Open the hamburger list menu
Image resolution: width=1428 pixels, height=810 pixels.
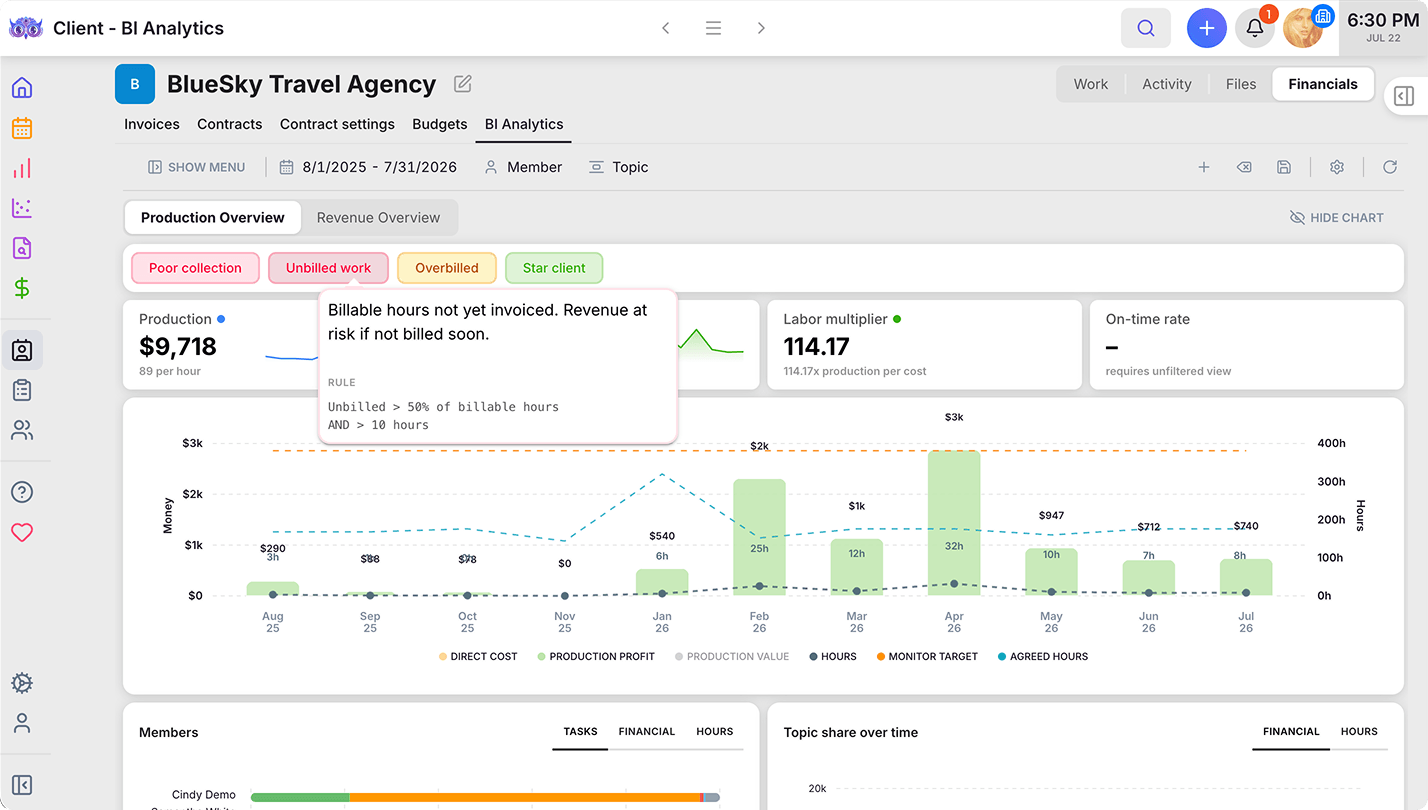tap(713, 28)
